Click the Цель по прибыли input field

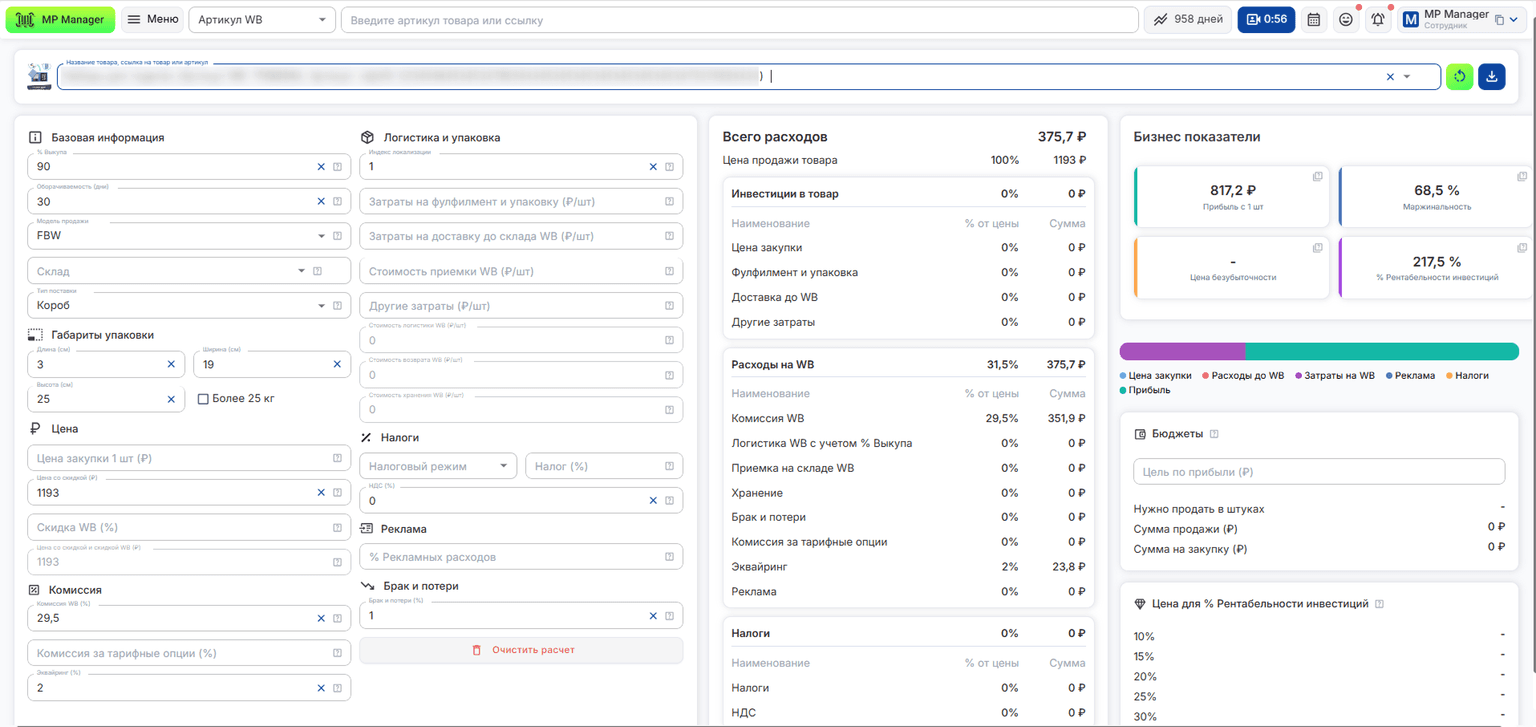[1319, 472]
